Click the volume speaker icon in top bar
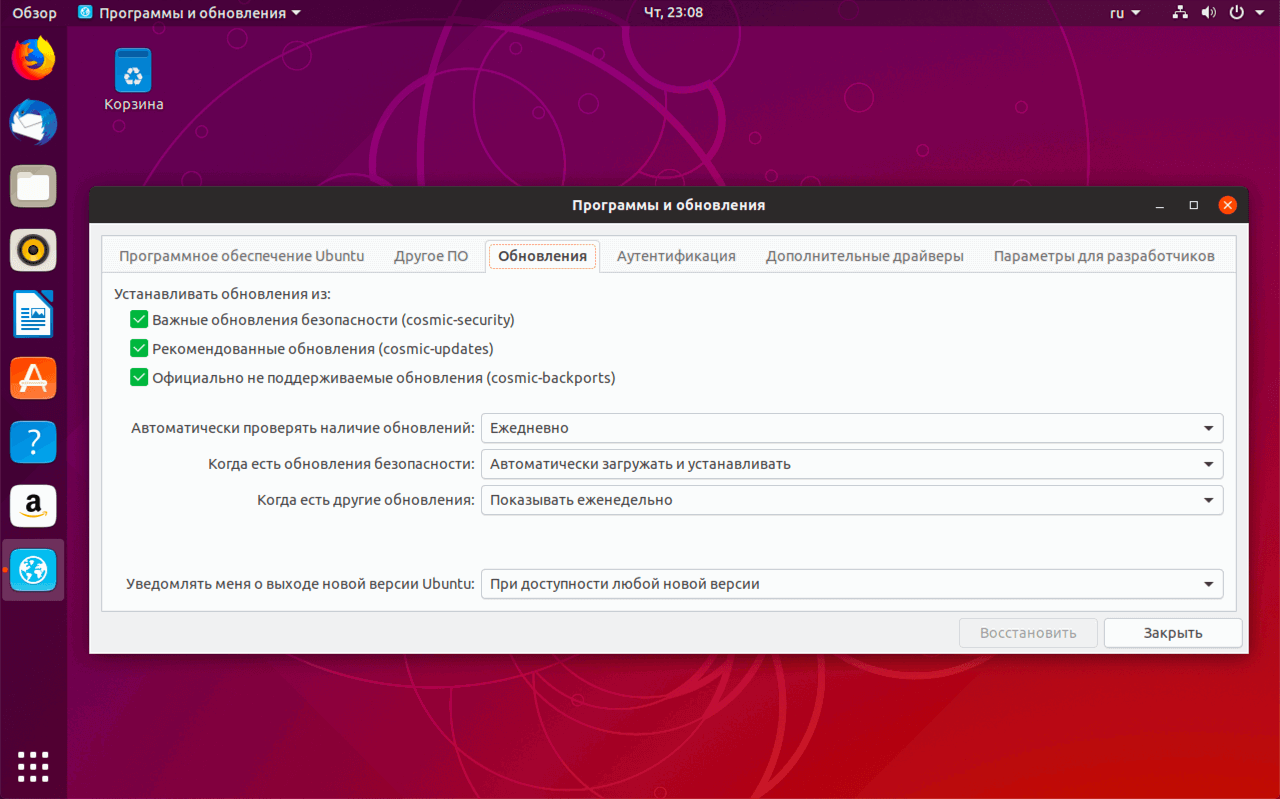The width and height of the screenshot is (1280, 799). point(1208,13)
